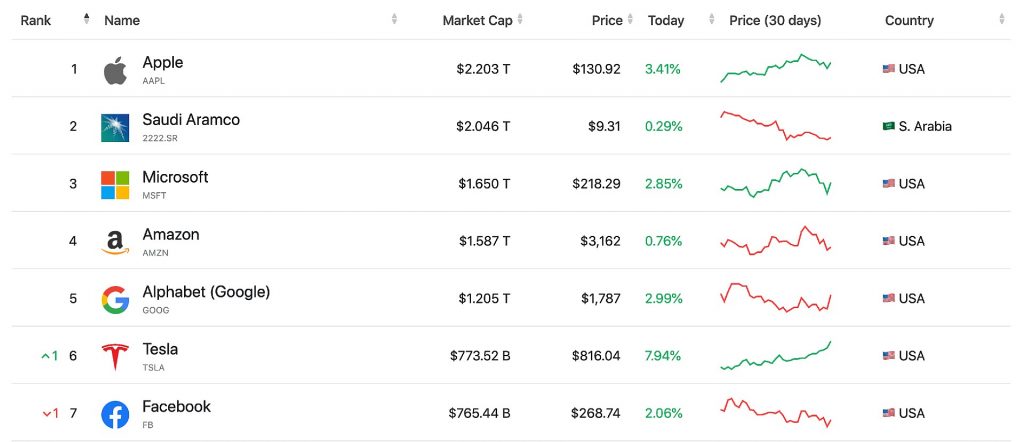Sort by Price column sort arrows
The image size is (1024, 442).
[630, 20]
